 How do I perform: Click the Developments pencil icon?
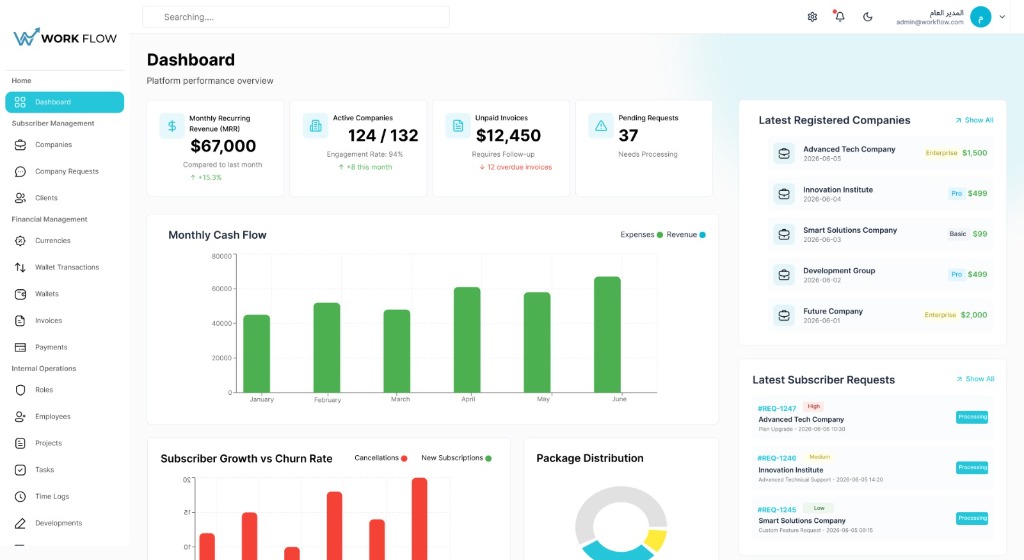[x=20, y=523]
